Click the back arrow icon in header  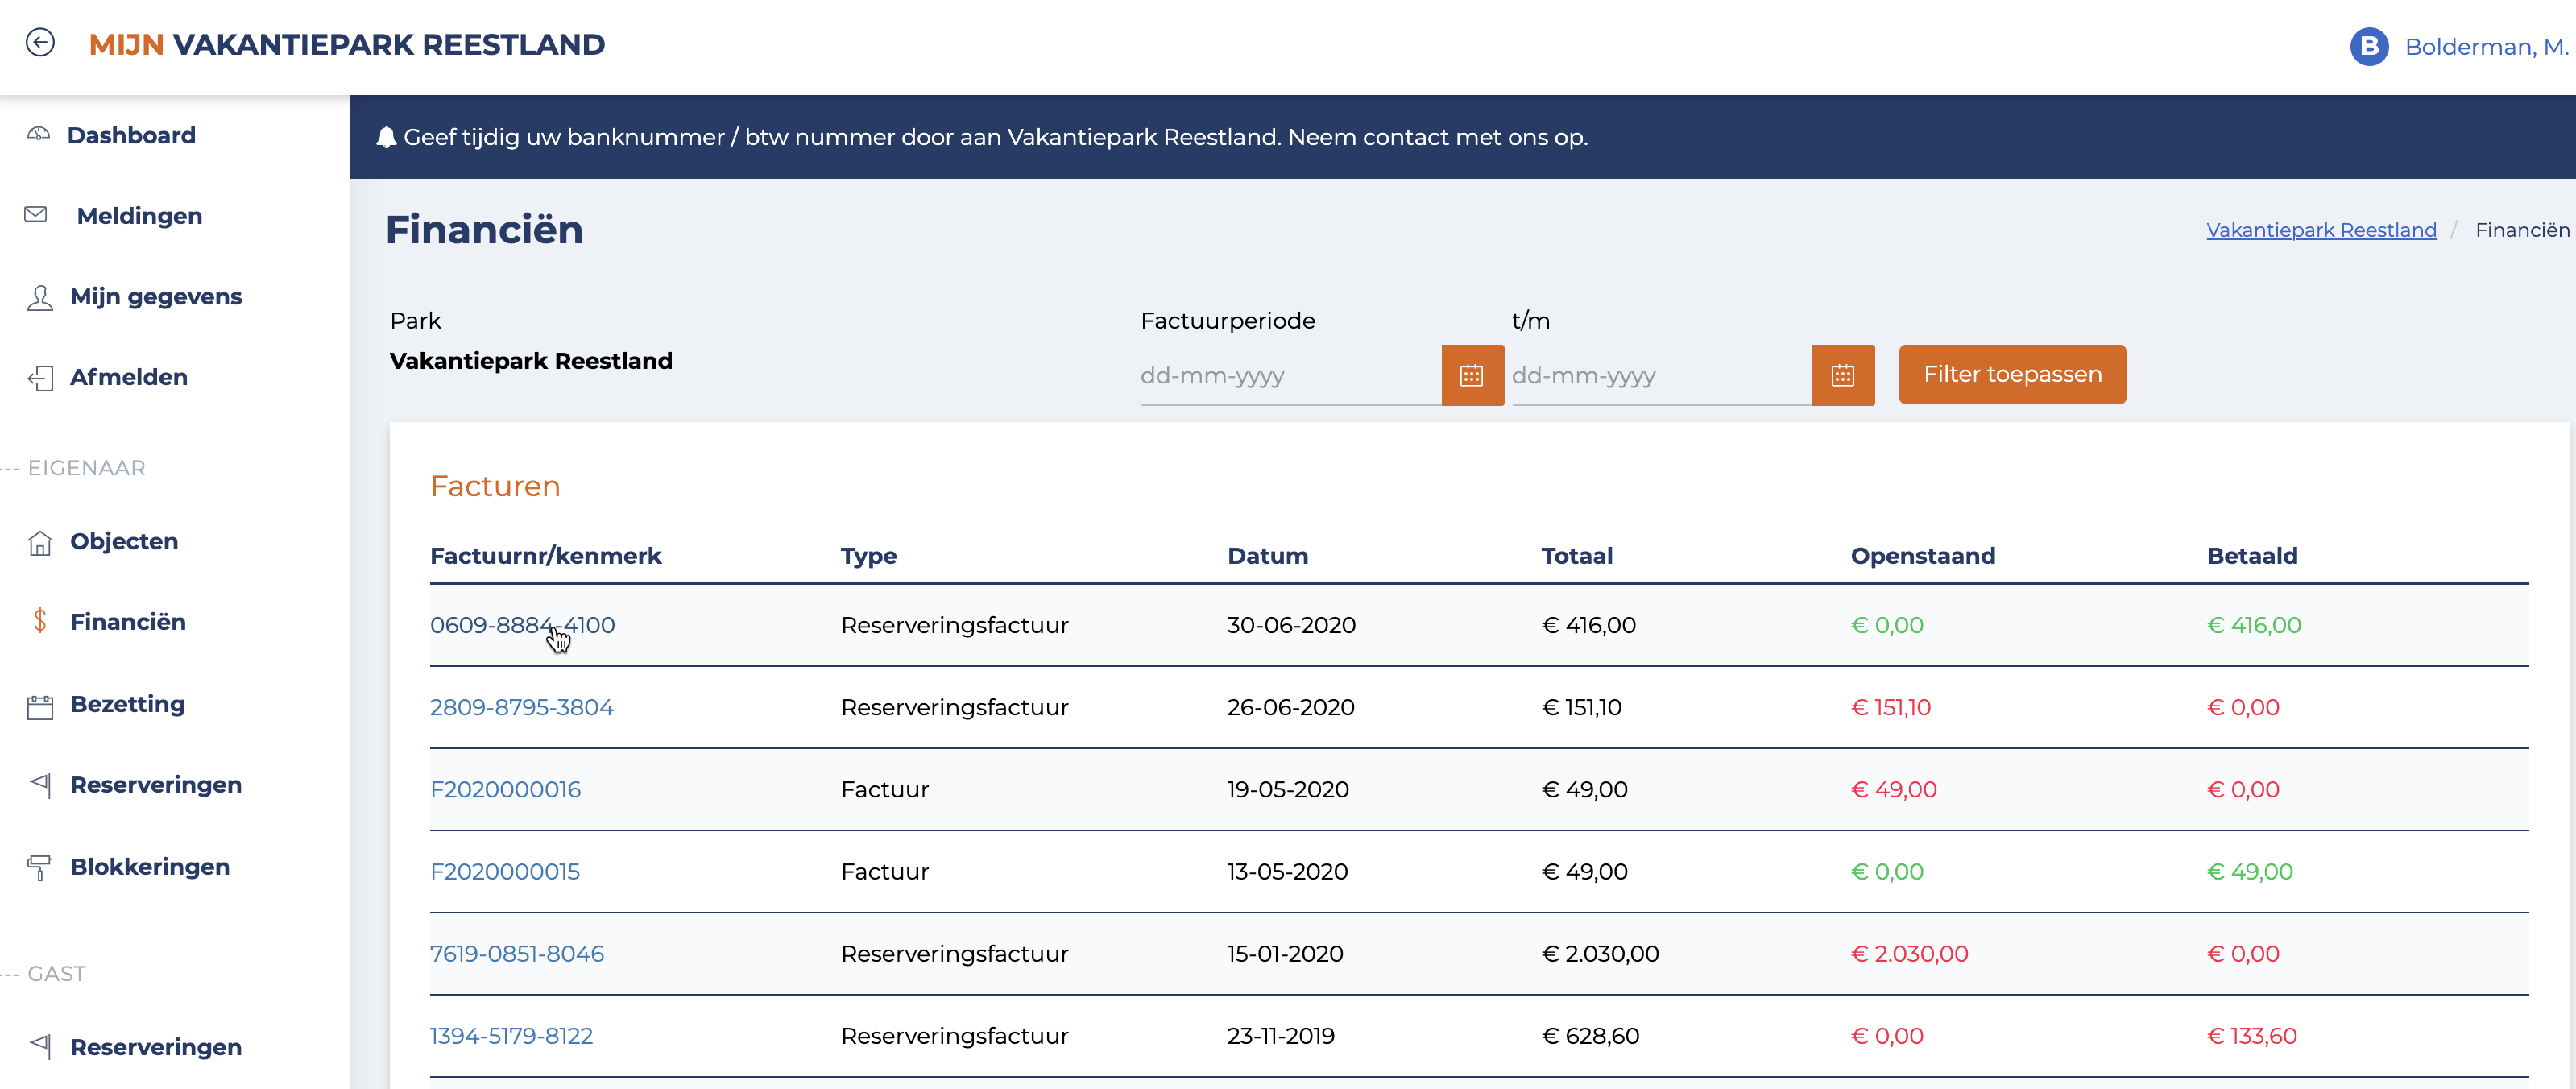40,43
